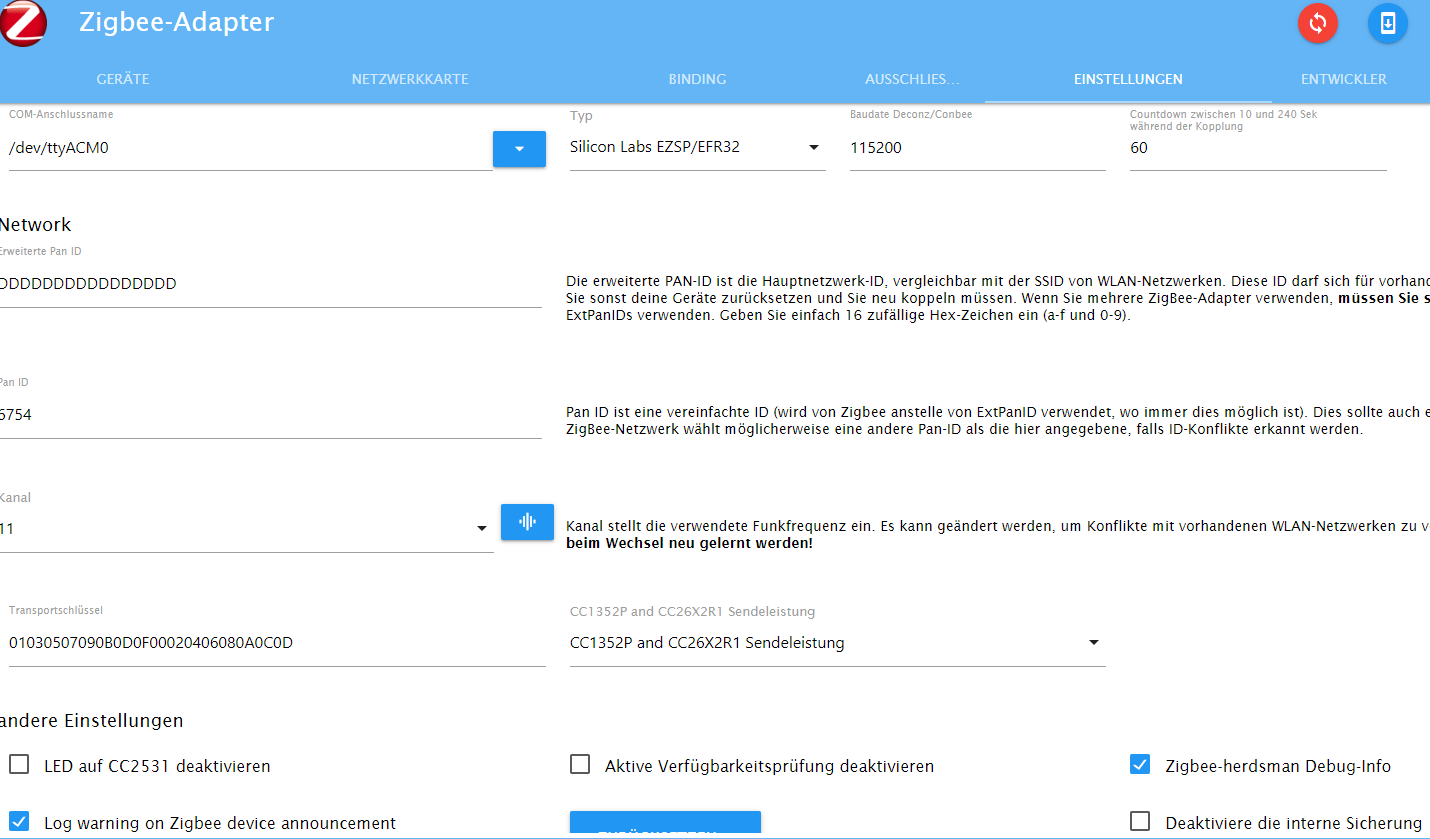Open the Entwickler tab
Viewport: 1430px width, 839px height.
tap(1344, 79)
